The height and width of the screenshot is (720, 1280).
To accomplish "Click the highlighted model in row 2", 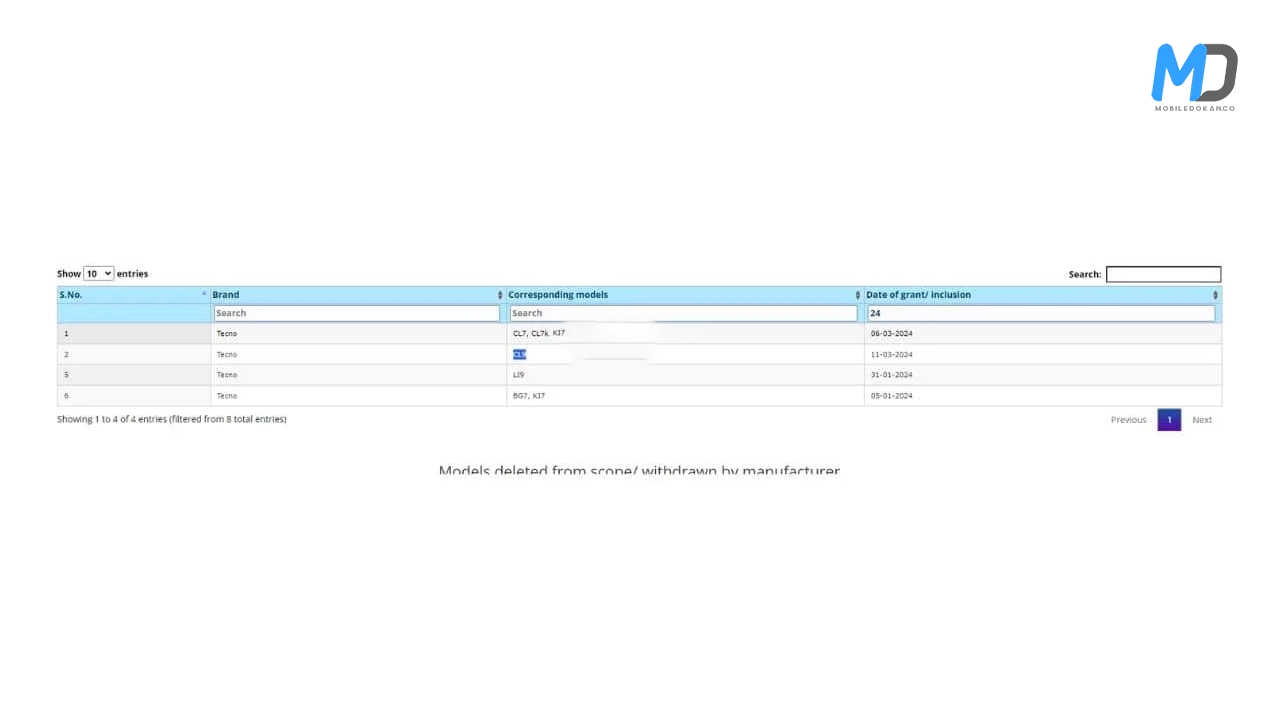I will [x=519, y=354].
